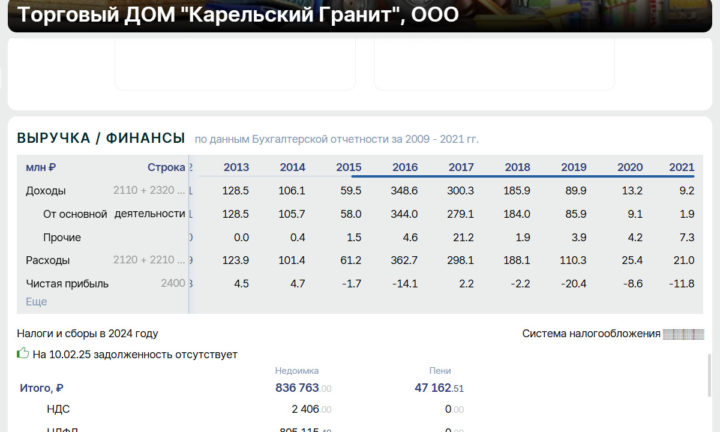
Task: Select the 'Итого, ₽' totals row label
Action: pos(42,388)
